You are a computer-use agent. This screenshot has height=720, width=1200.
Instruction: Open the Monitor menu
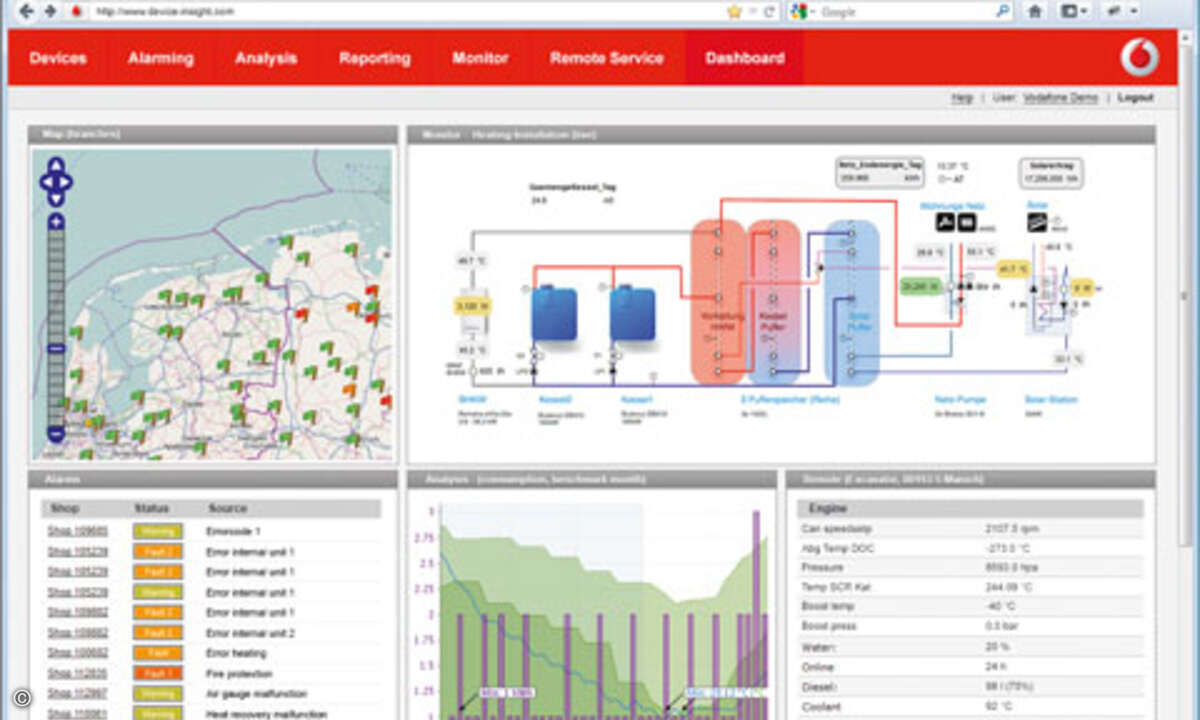480,58
